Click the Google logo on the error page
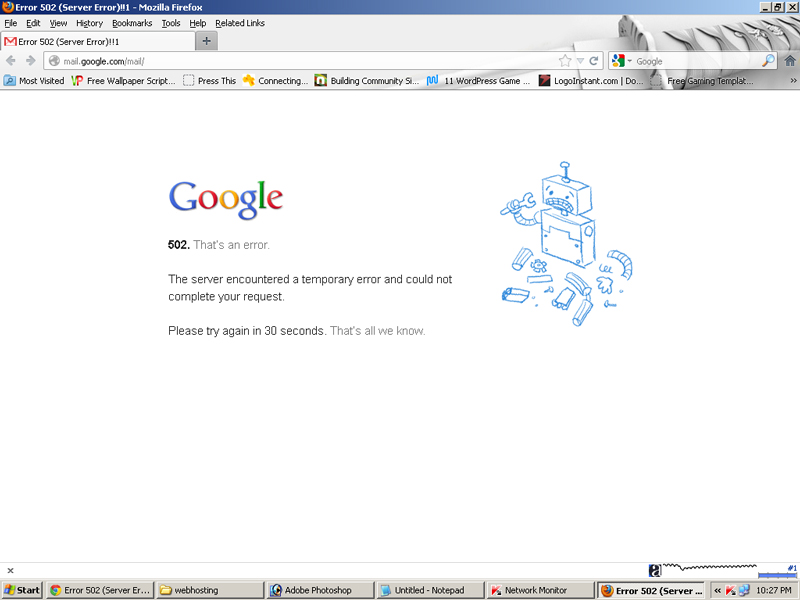 point(226,199)
